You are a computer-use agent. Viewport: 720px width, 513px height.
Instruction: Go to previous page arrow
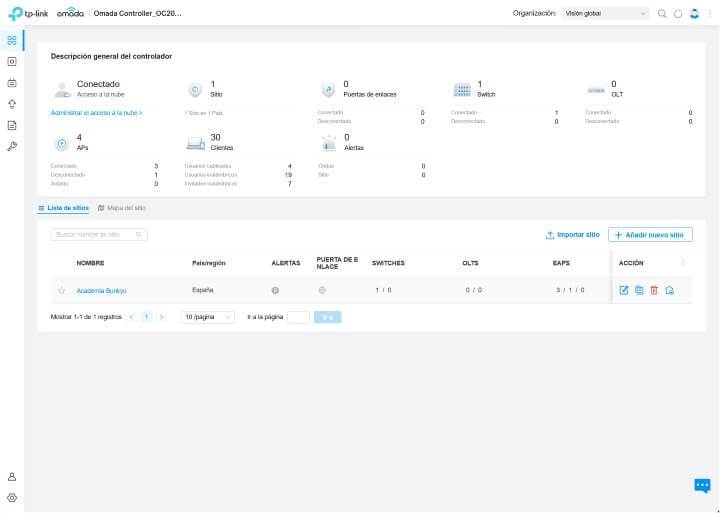[x=131, y=317]
